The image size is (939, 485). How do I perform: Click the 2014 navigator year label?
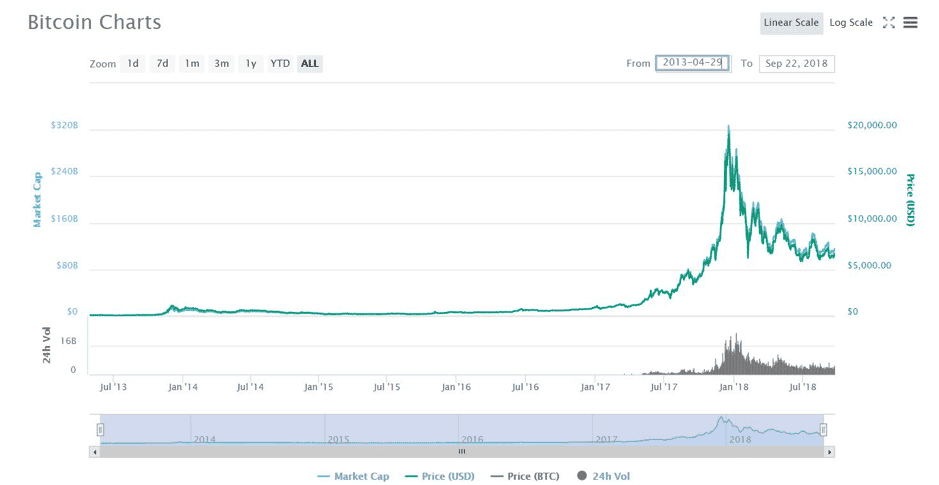[x=204, y=439]
